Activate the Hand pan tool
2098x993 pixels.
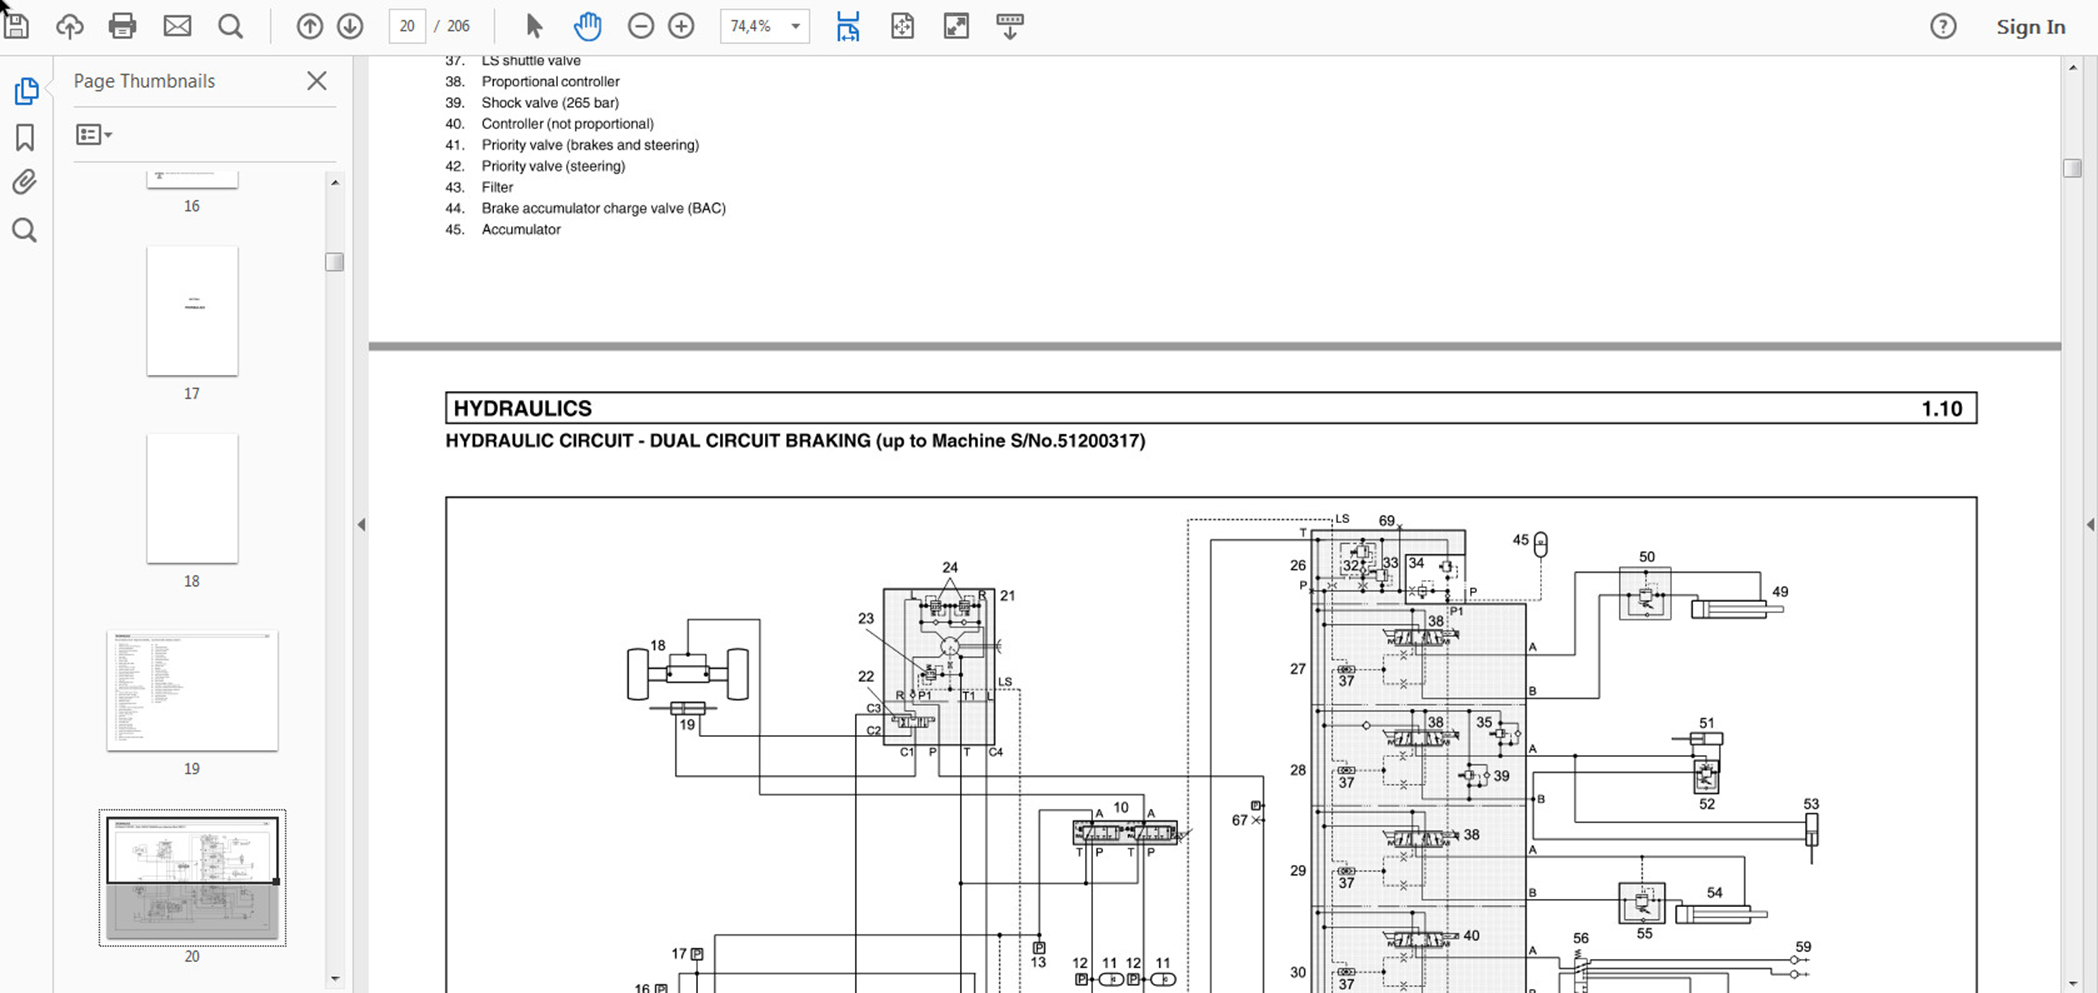[x=587, y=26]
